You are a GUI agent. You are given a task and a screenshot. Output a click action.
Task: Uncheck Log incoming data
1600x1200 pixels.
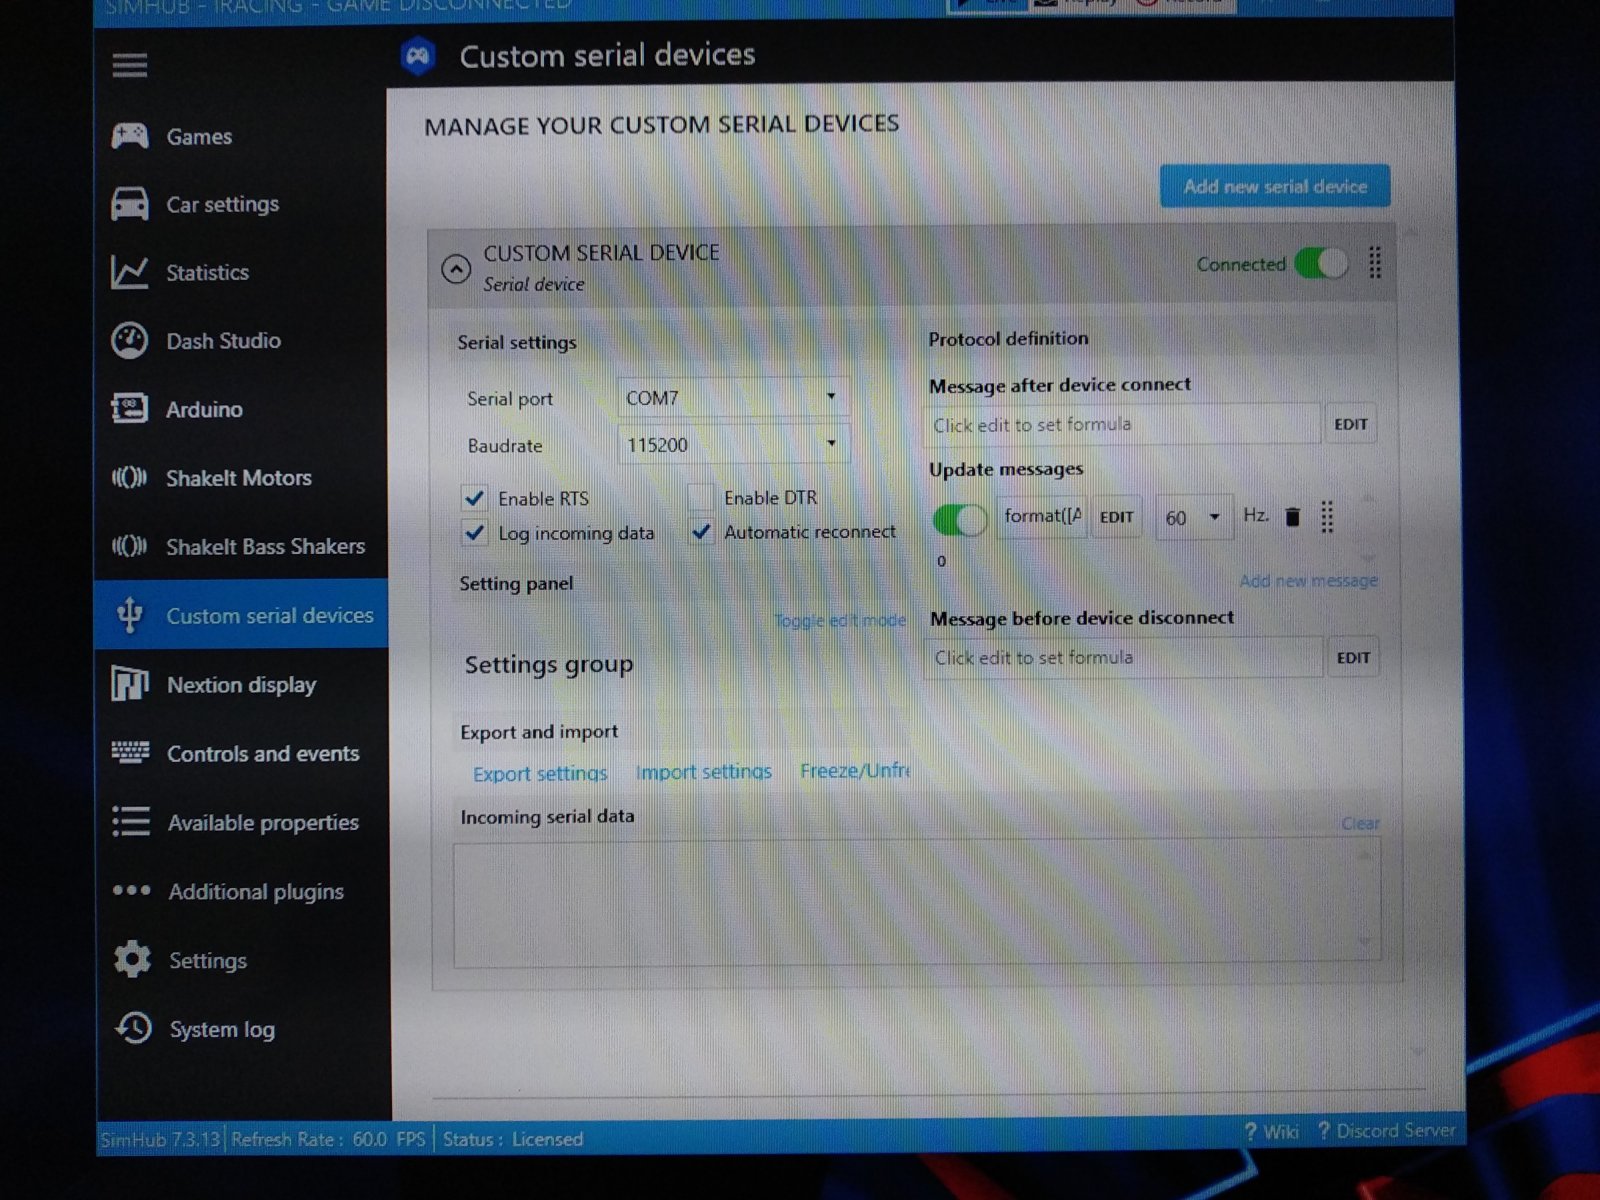(x=475, y=532)
